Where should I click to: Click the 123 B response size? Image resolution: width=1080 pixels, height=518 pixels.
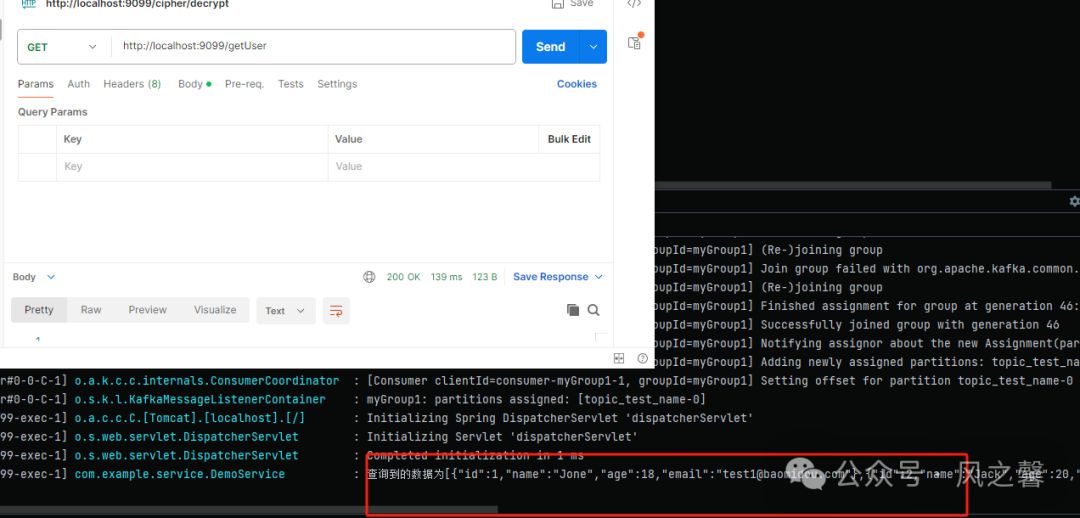(485, 277)
